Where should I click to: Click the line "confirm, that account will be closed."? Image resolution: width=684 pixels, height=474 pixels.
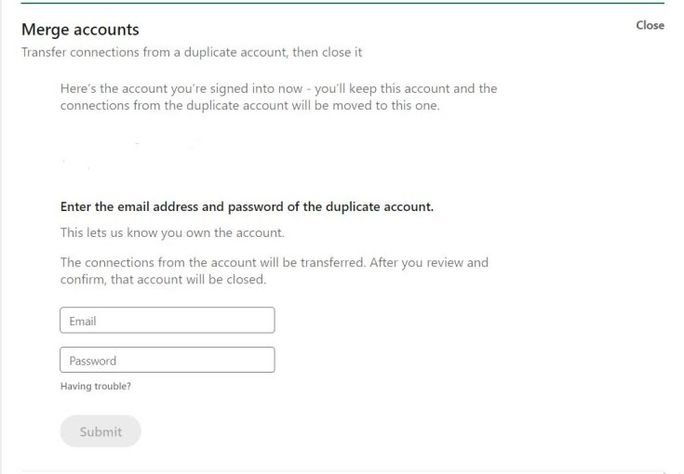[163, 280]
